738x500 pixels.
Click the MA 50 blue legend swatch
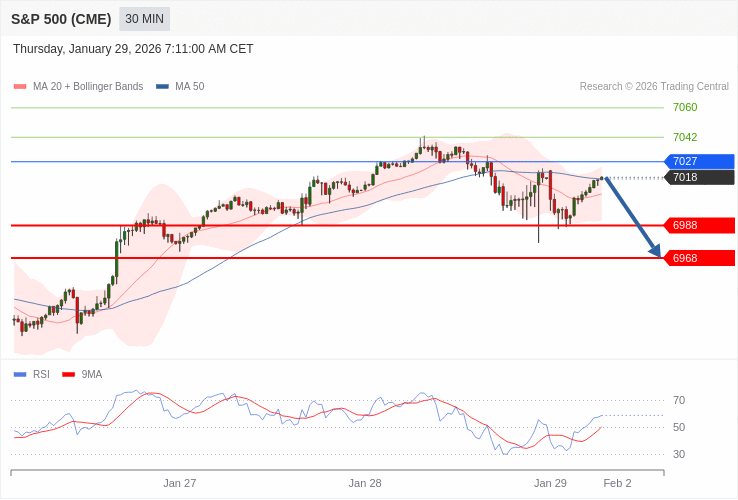coord(162,87)
